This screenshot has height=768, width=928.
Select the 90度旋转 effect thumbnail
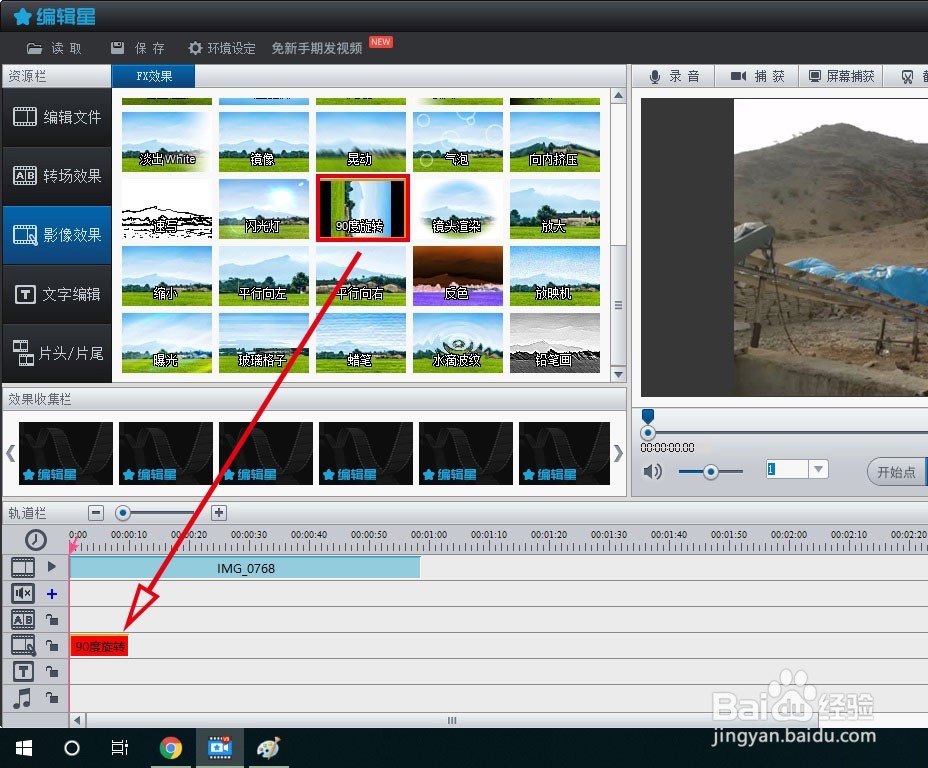tap(362, 208)
